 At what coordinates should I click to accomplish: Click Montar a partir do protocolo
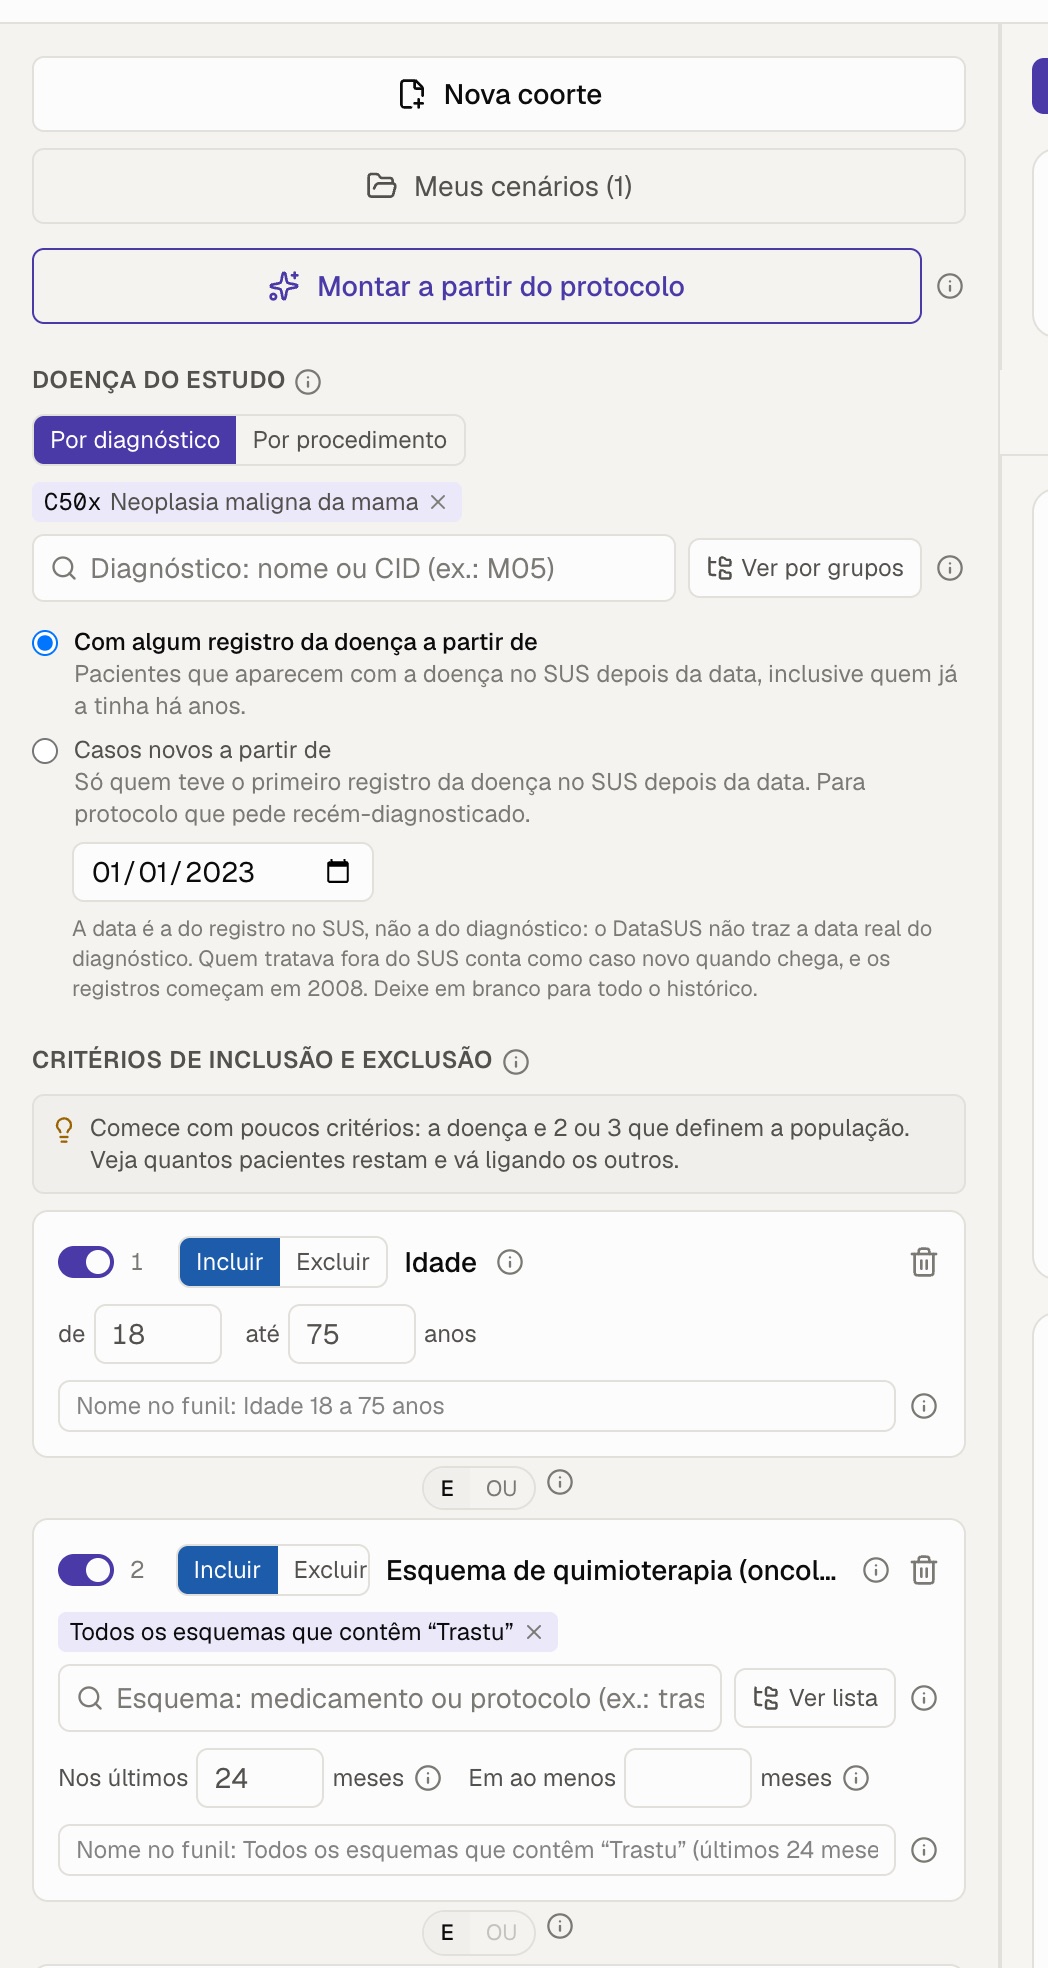(477, 286)
